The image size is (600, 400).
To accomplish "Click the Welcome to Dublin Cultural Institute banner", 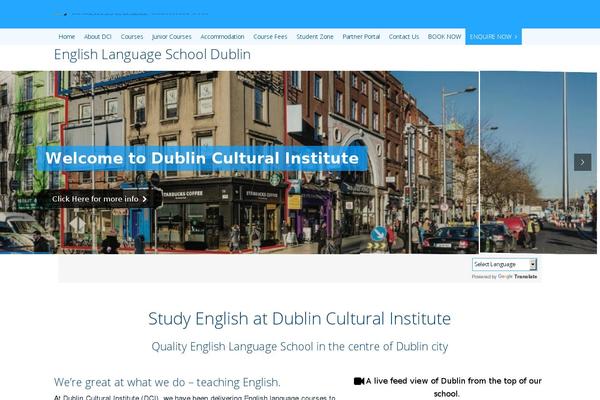I will point(202,158).
